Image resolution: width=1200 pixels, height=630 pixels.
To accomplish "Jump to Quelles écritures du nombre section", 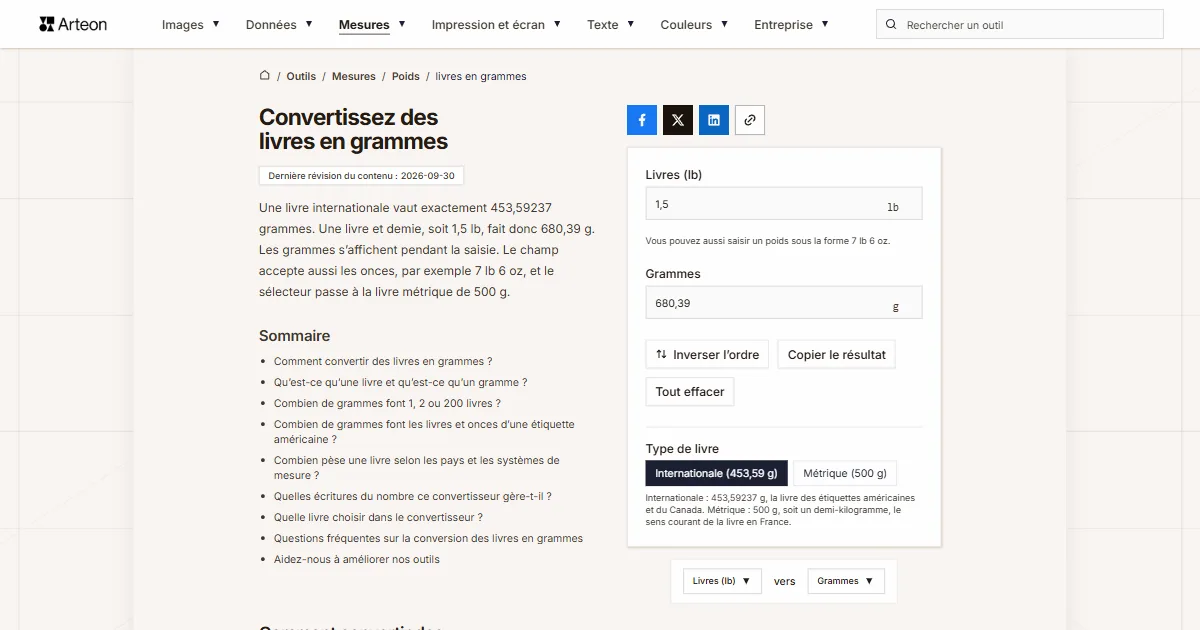I will 413,497.
